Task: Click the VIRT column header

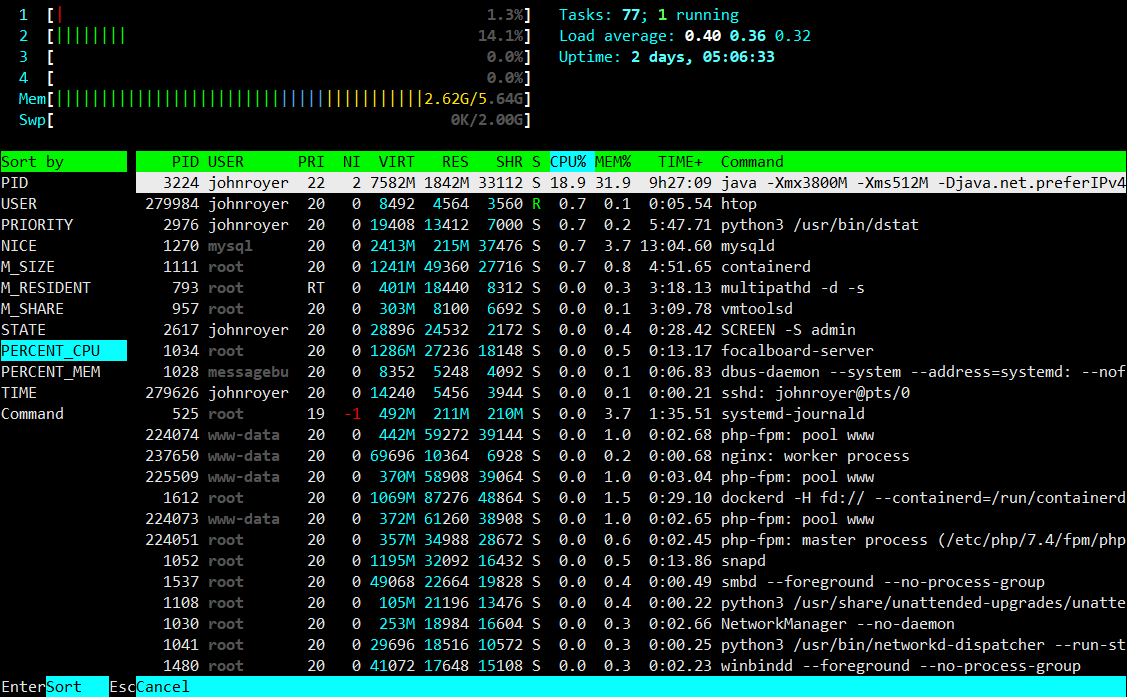Action: (397, 162)
